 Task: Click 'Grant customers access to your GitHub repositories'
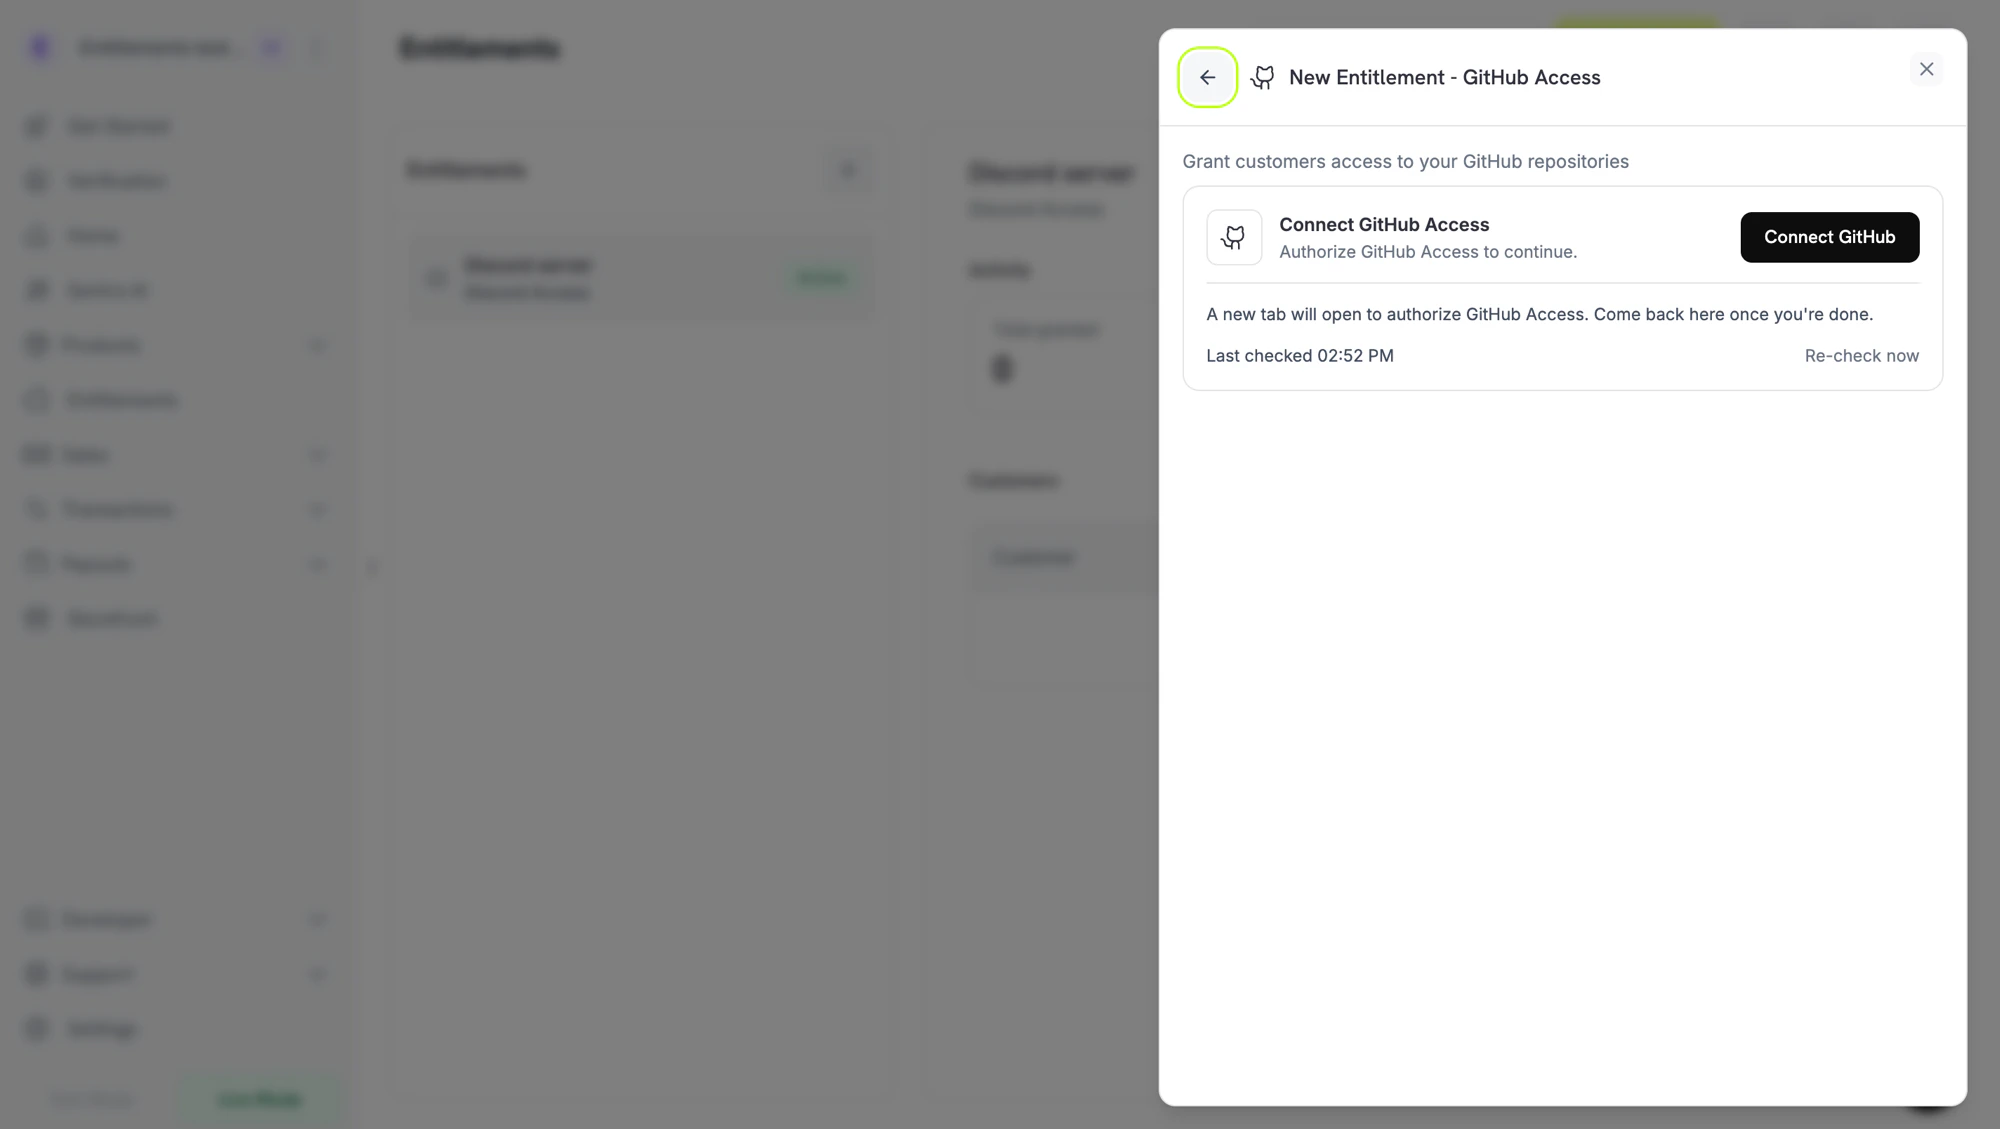[x=1405, y=162]
